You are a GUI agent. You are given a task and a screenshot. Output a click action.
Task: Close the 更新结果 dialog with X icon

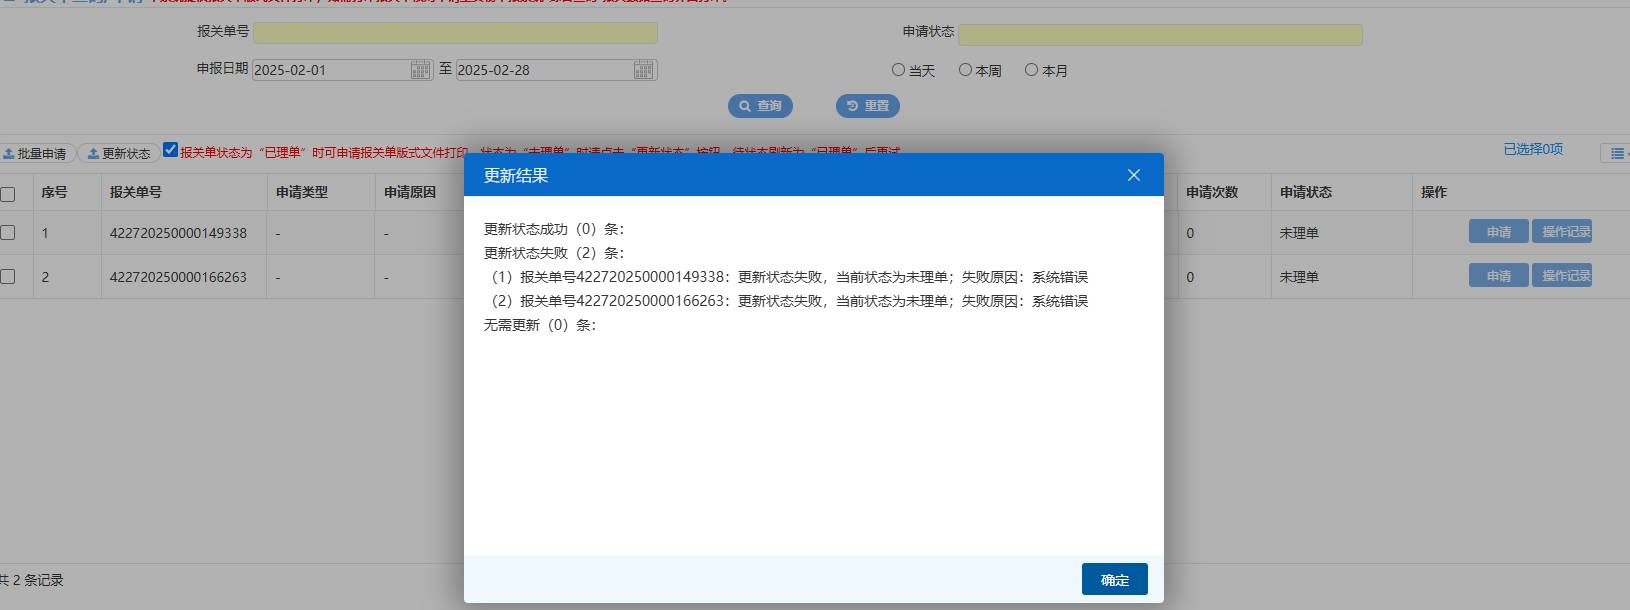(1134, 175)
